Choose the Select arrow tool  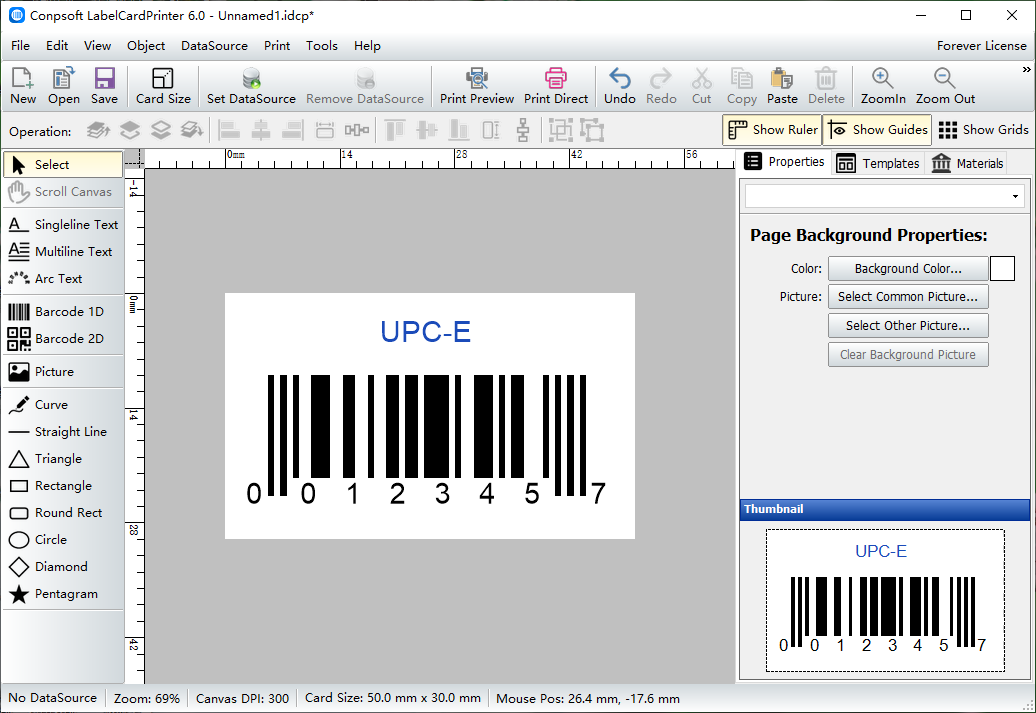[x=63, y=165]
